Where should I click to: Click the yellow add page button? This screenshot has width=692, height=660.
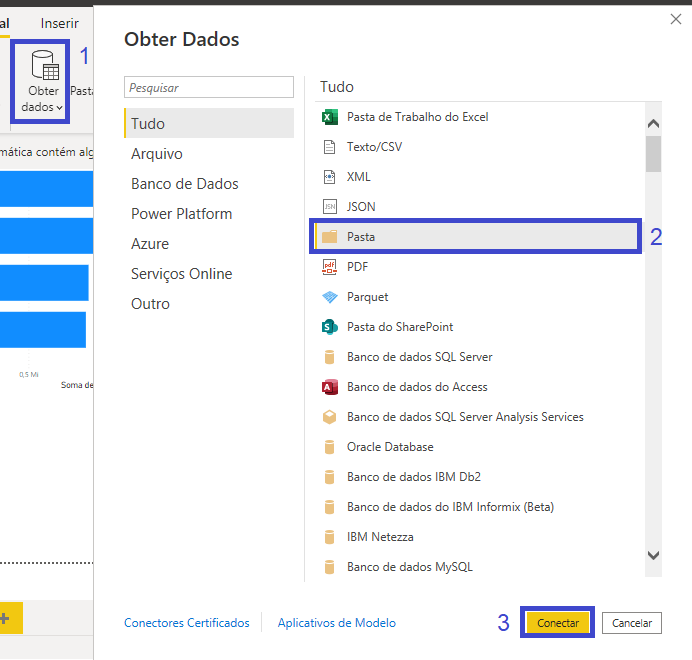coord(11,618)
